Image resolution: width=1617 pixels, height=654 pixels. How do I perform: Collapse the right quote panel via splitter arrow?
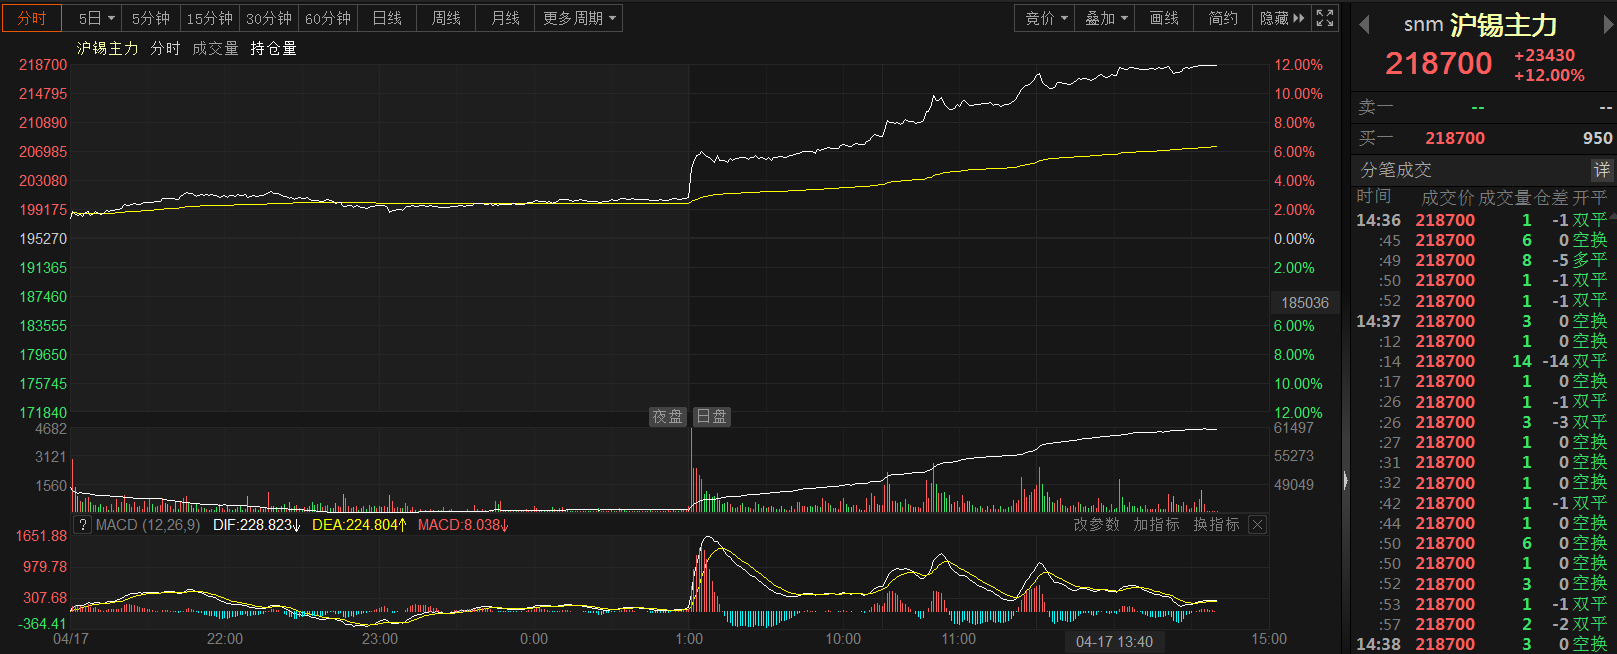1345,481
